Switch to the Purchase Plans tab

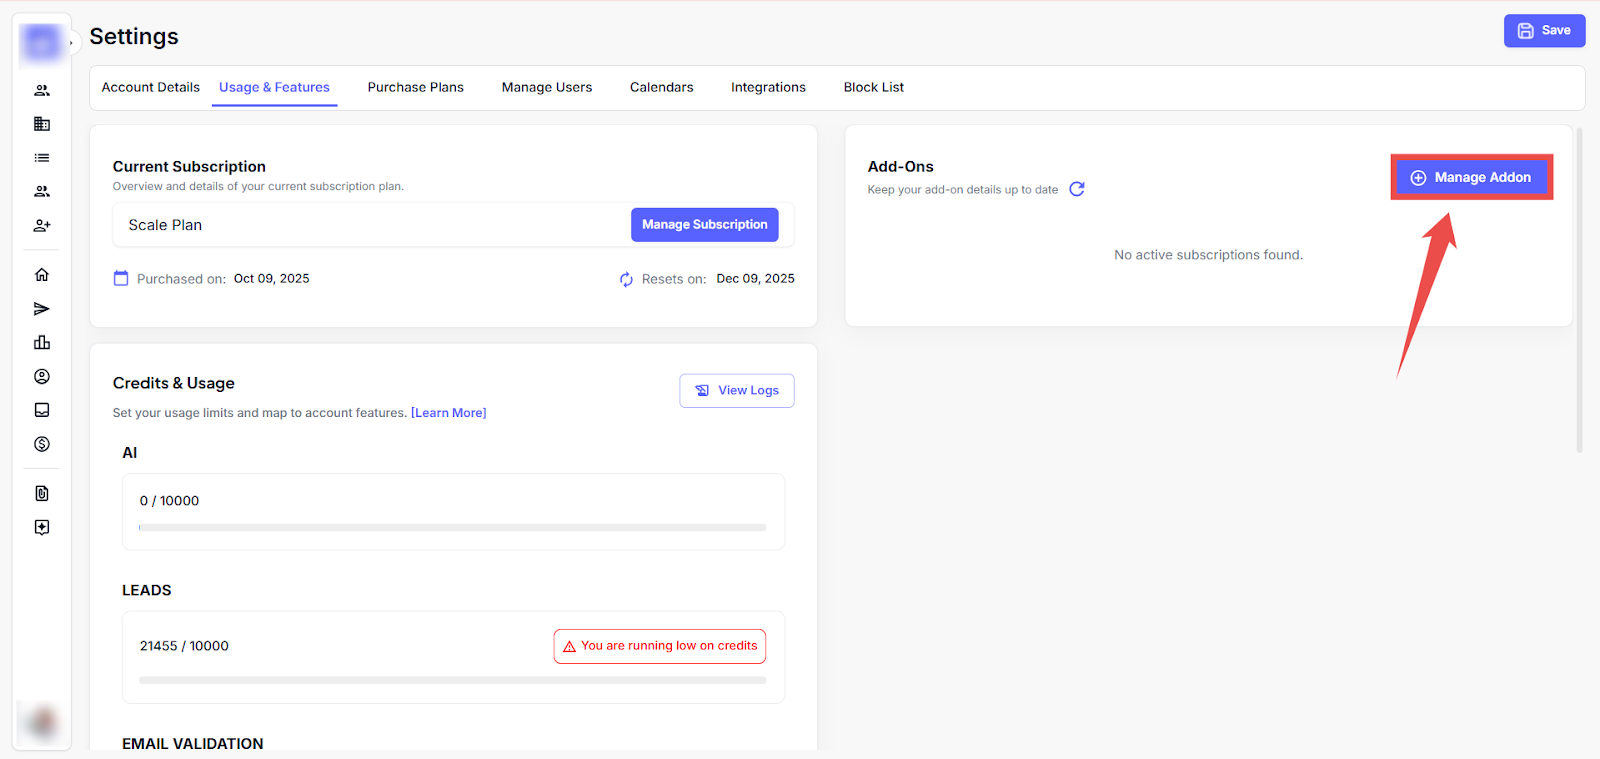(415, 88)
